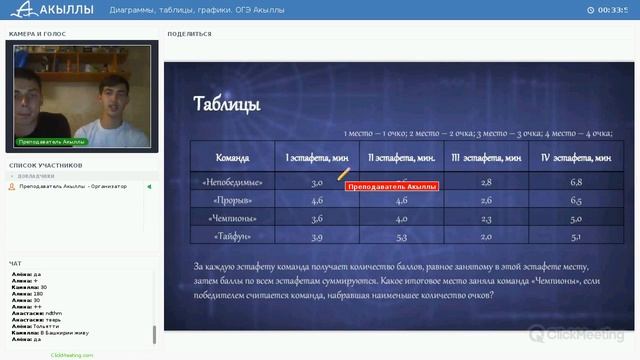Click the II эстафета, мин. column header
Viewport: 640px width, 360px height.
tap(402, 158)
